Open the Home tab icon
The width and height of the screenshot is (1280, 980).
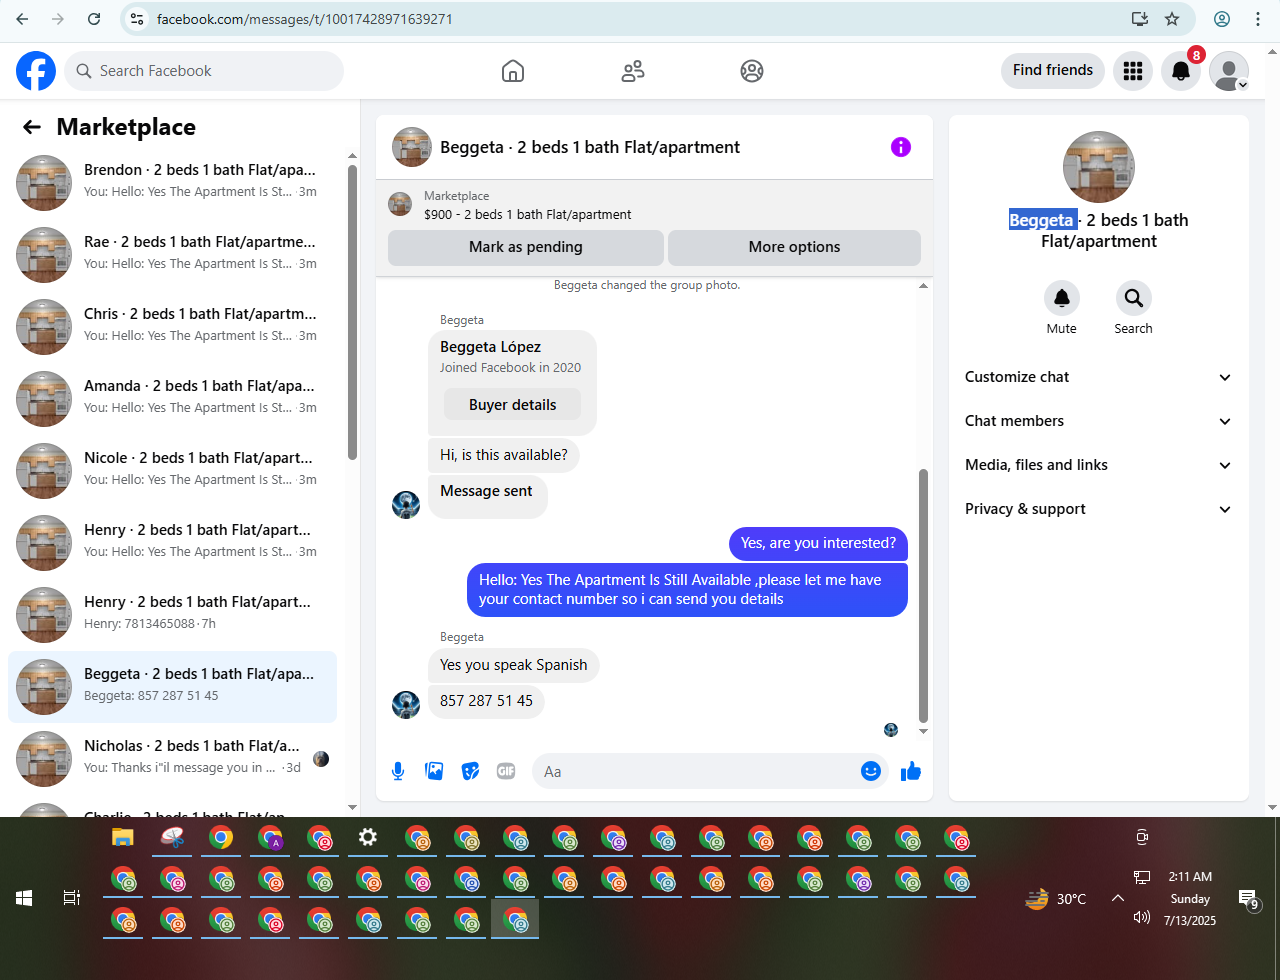(x=513, y=71)
